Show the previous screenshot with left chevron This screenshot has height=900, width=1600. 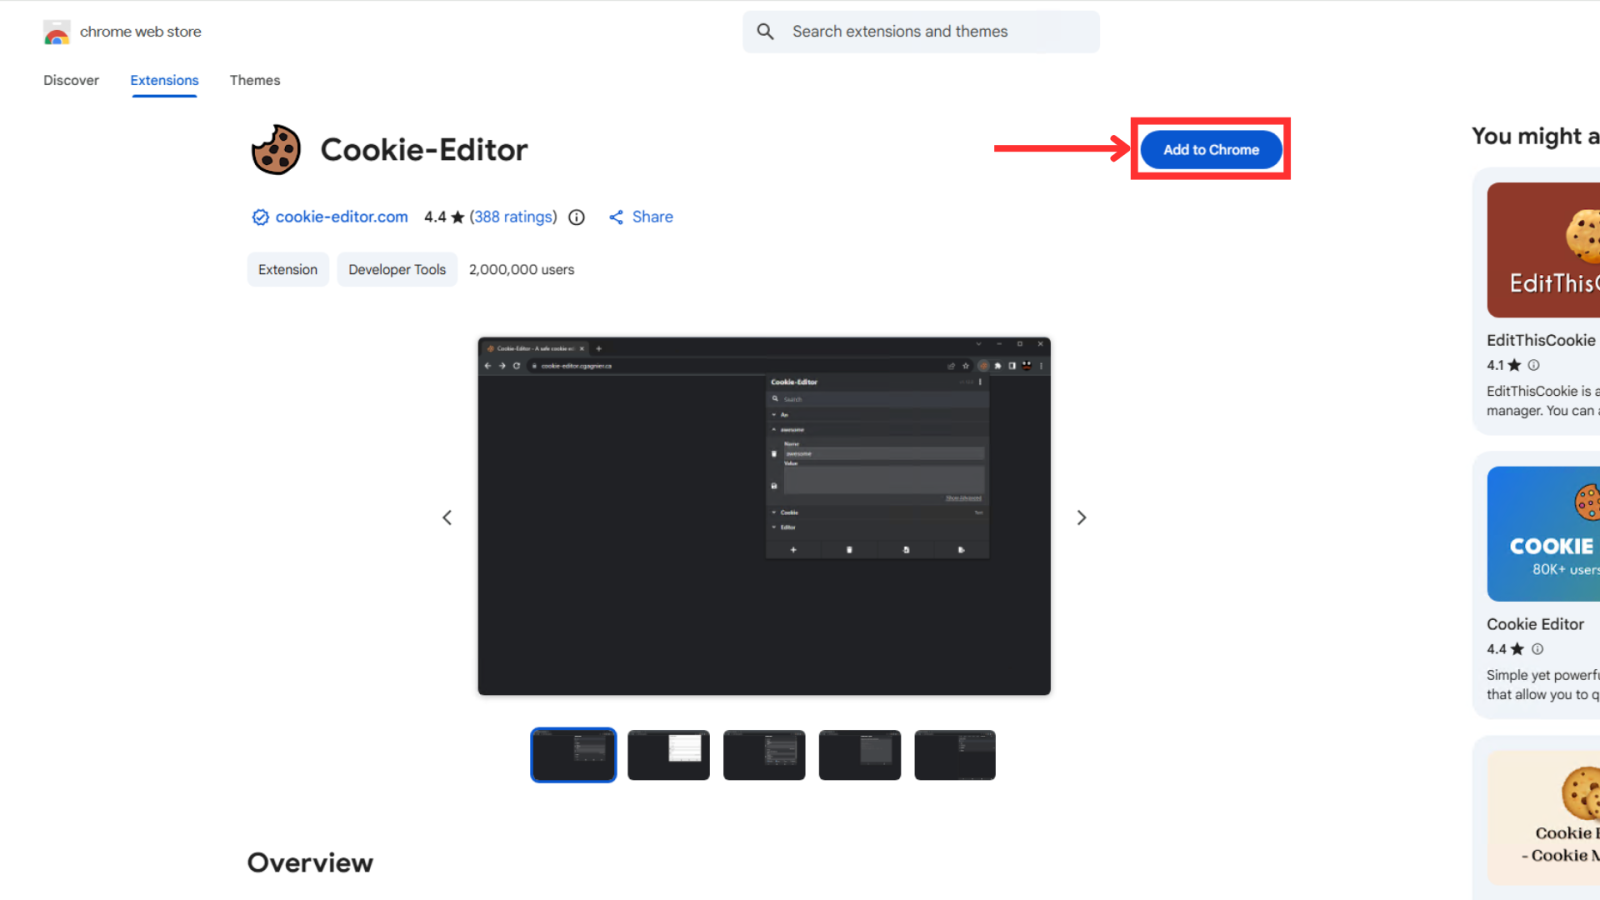pos(447,517)
